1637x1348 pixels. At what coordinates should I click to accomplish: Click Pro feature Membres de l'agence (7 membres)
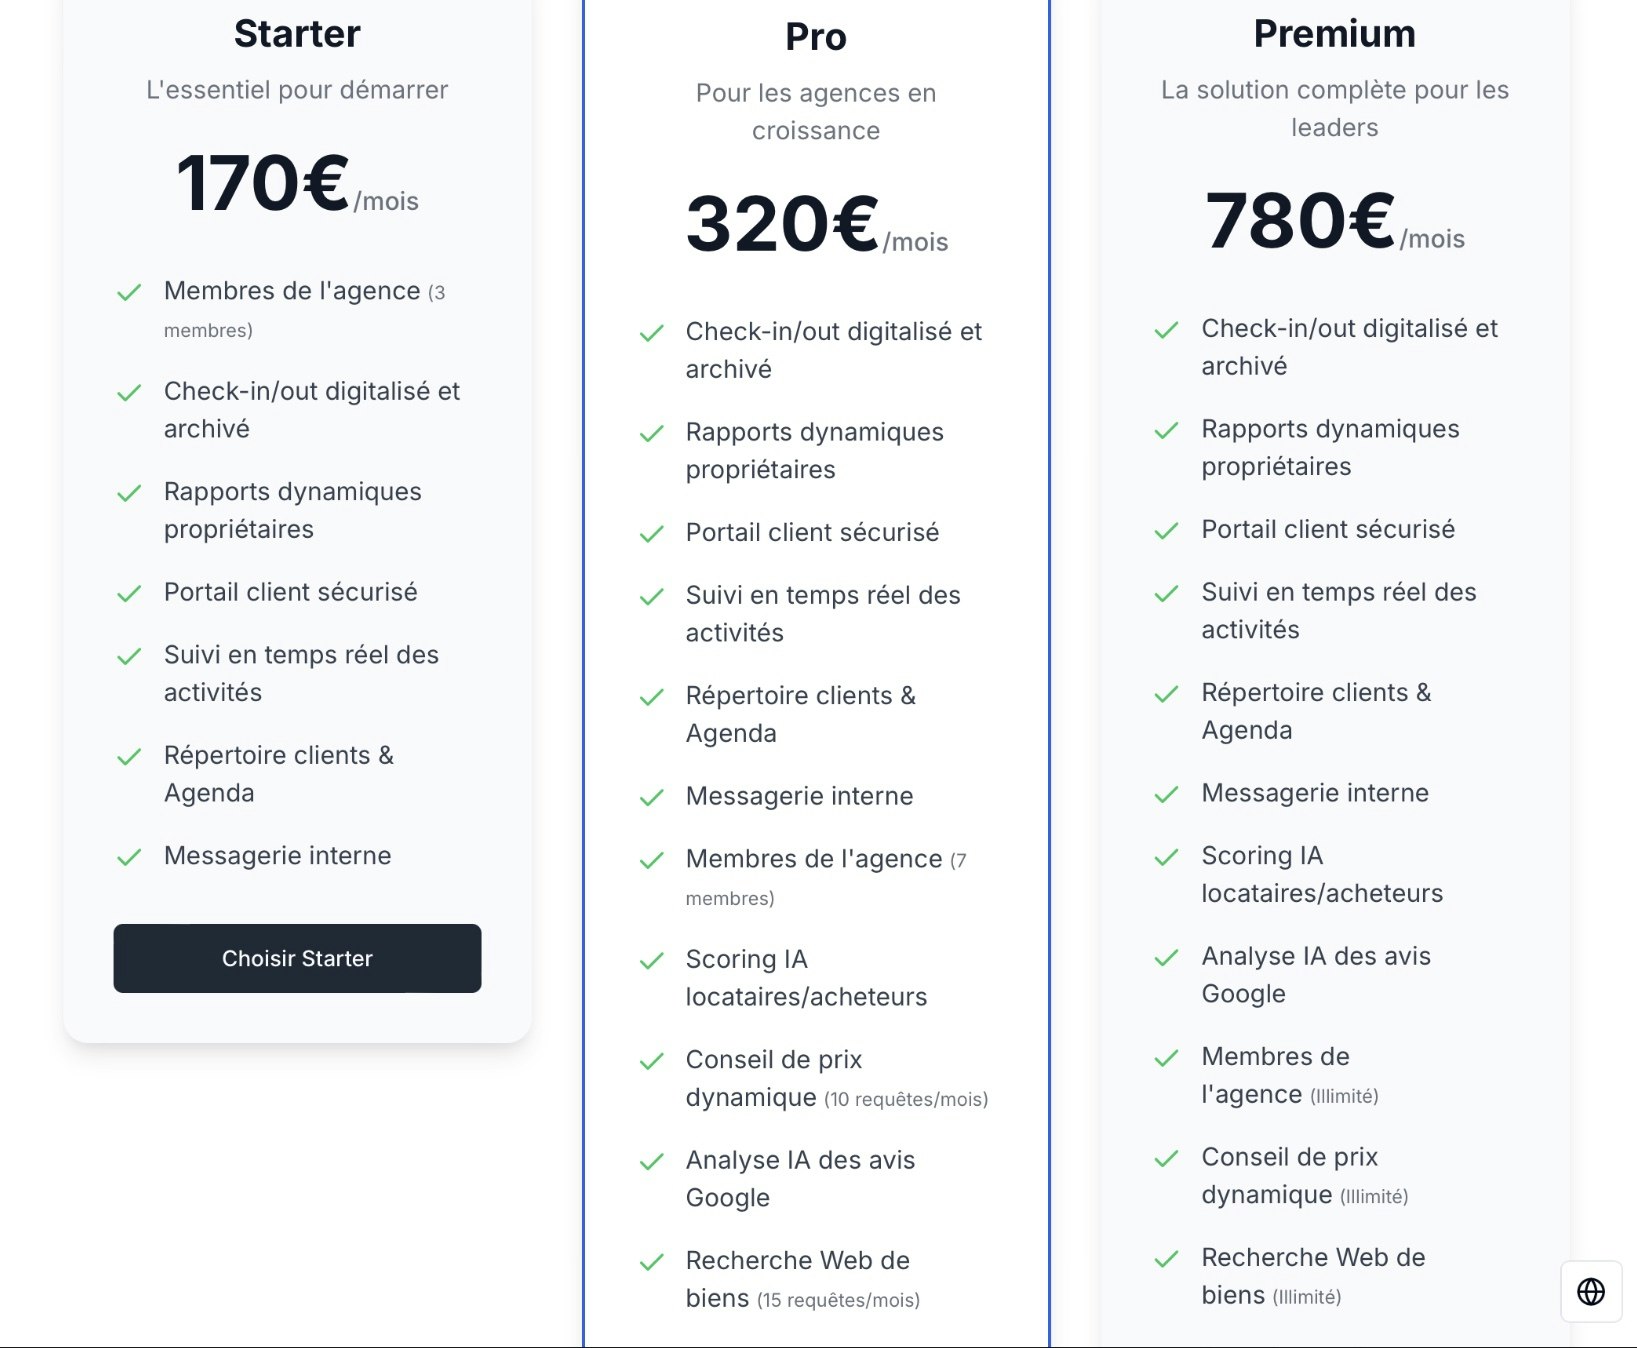(826, 877)
